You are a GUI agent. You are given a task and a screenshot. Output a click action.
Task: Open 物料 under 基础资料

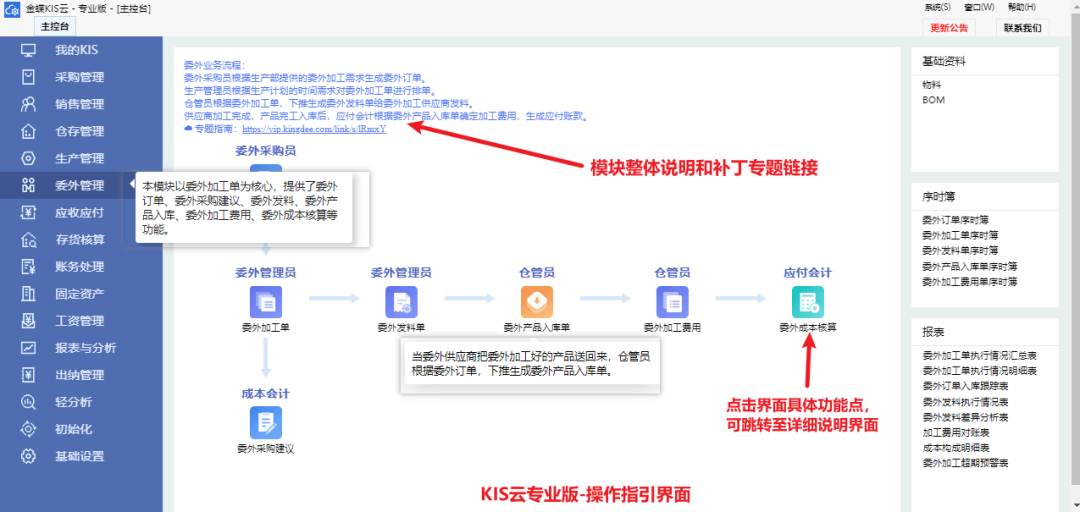[932, 85]
